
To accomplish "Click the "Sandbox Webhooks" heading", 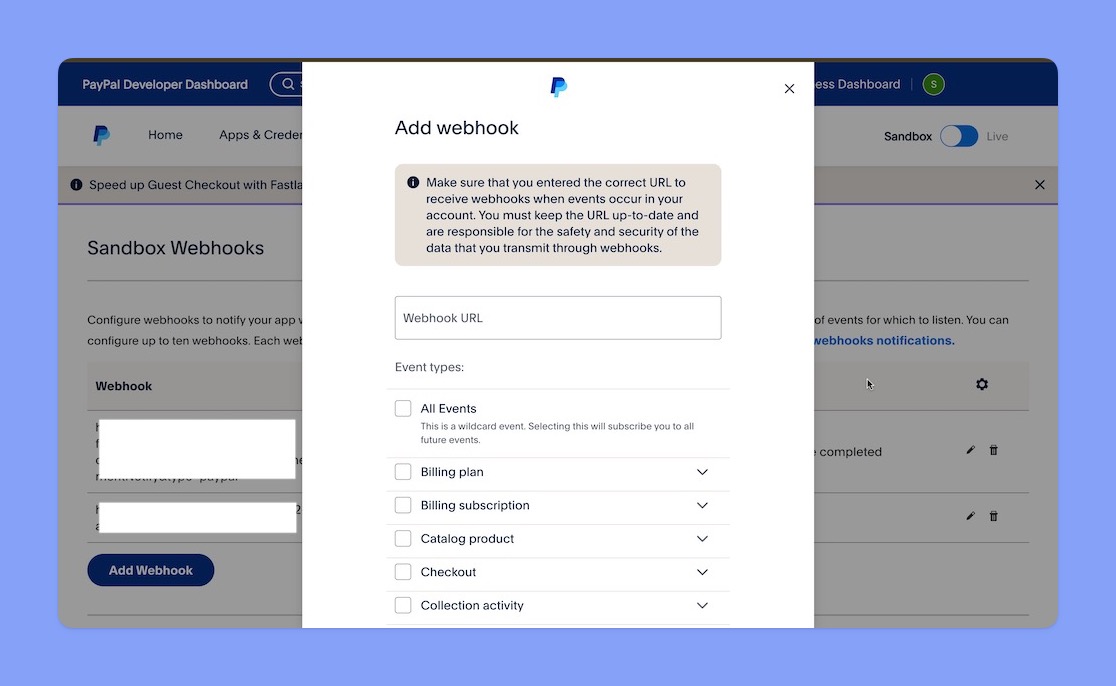I will click(176, 248).
